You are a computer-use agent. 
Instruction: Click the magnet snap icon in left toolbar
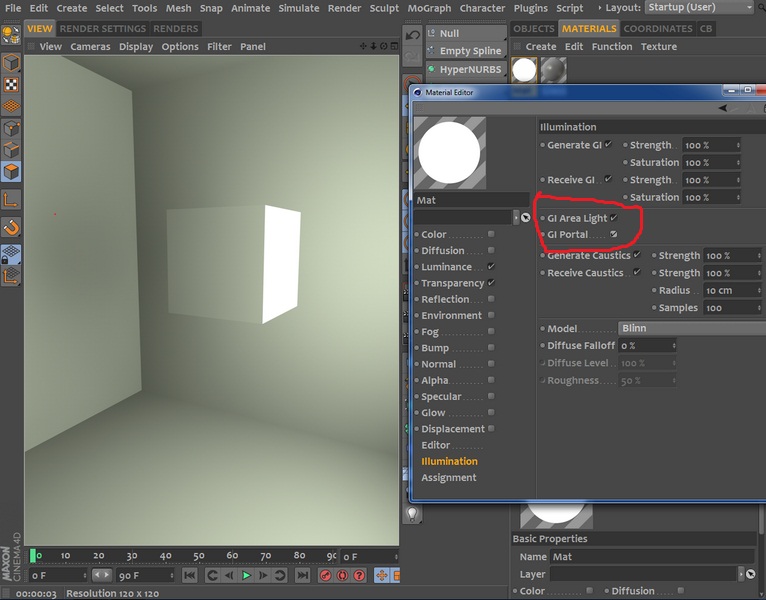(x=11, y=227)
